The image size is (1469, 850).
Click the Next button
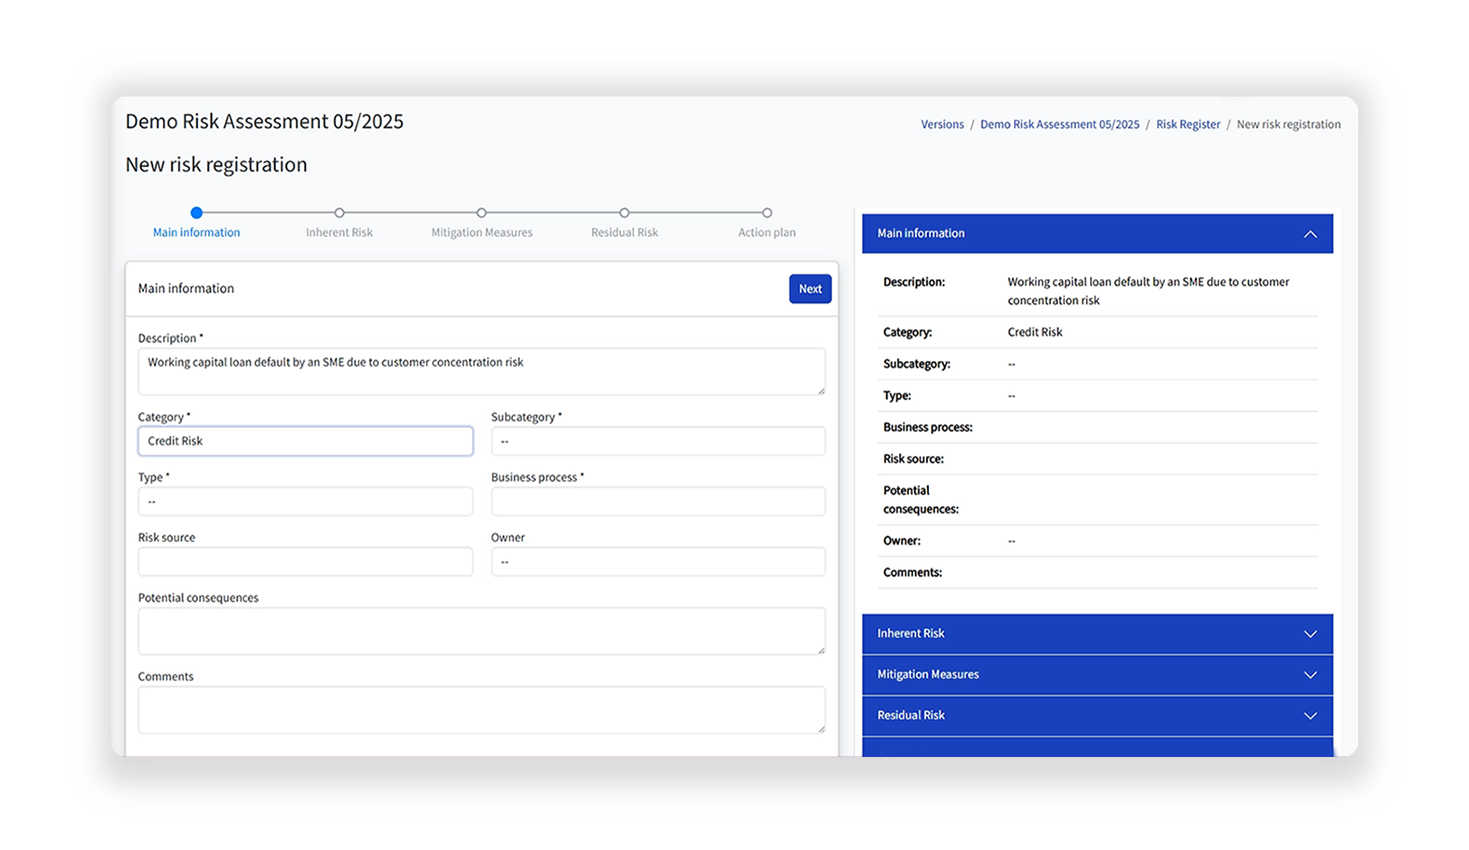pos(809,289)
